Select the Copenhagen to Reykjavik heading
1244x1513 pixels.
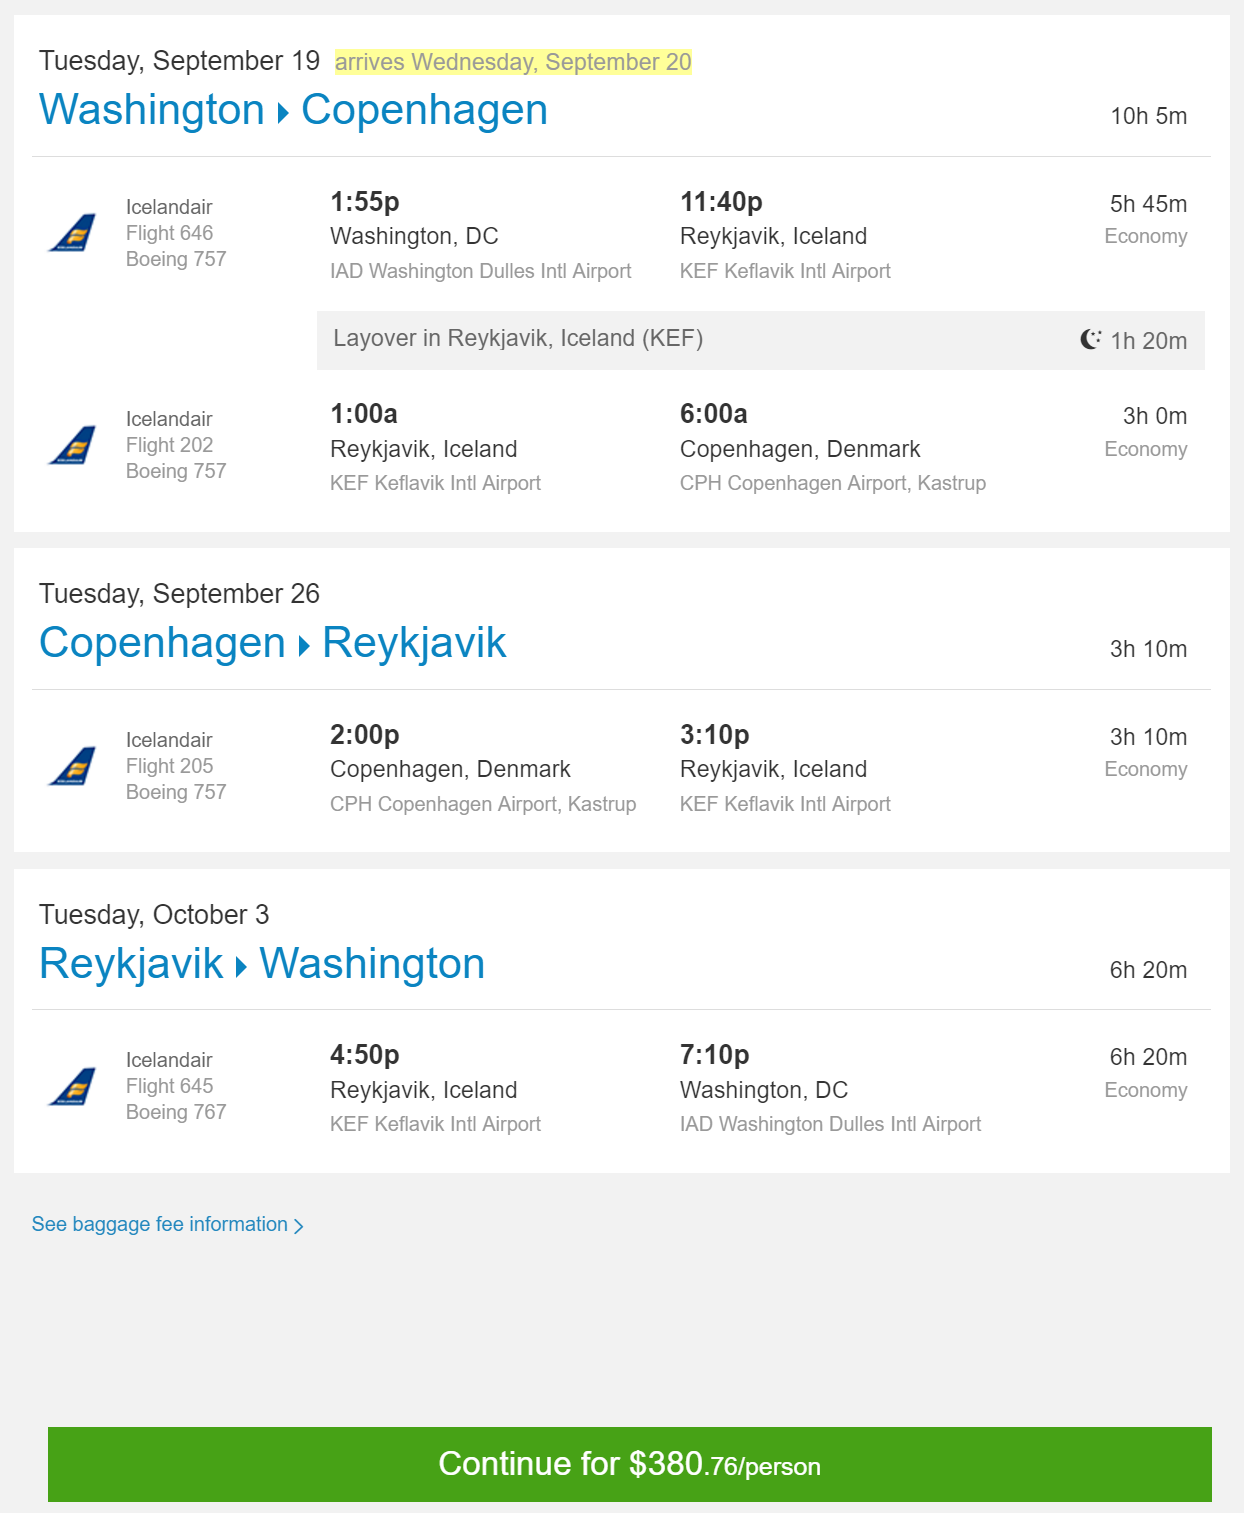click(272, 643)
